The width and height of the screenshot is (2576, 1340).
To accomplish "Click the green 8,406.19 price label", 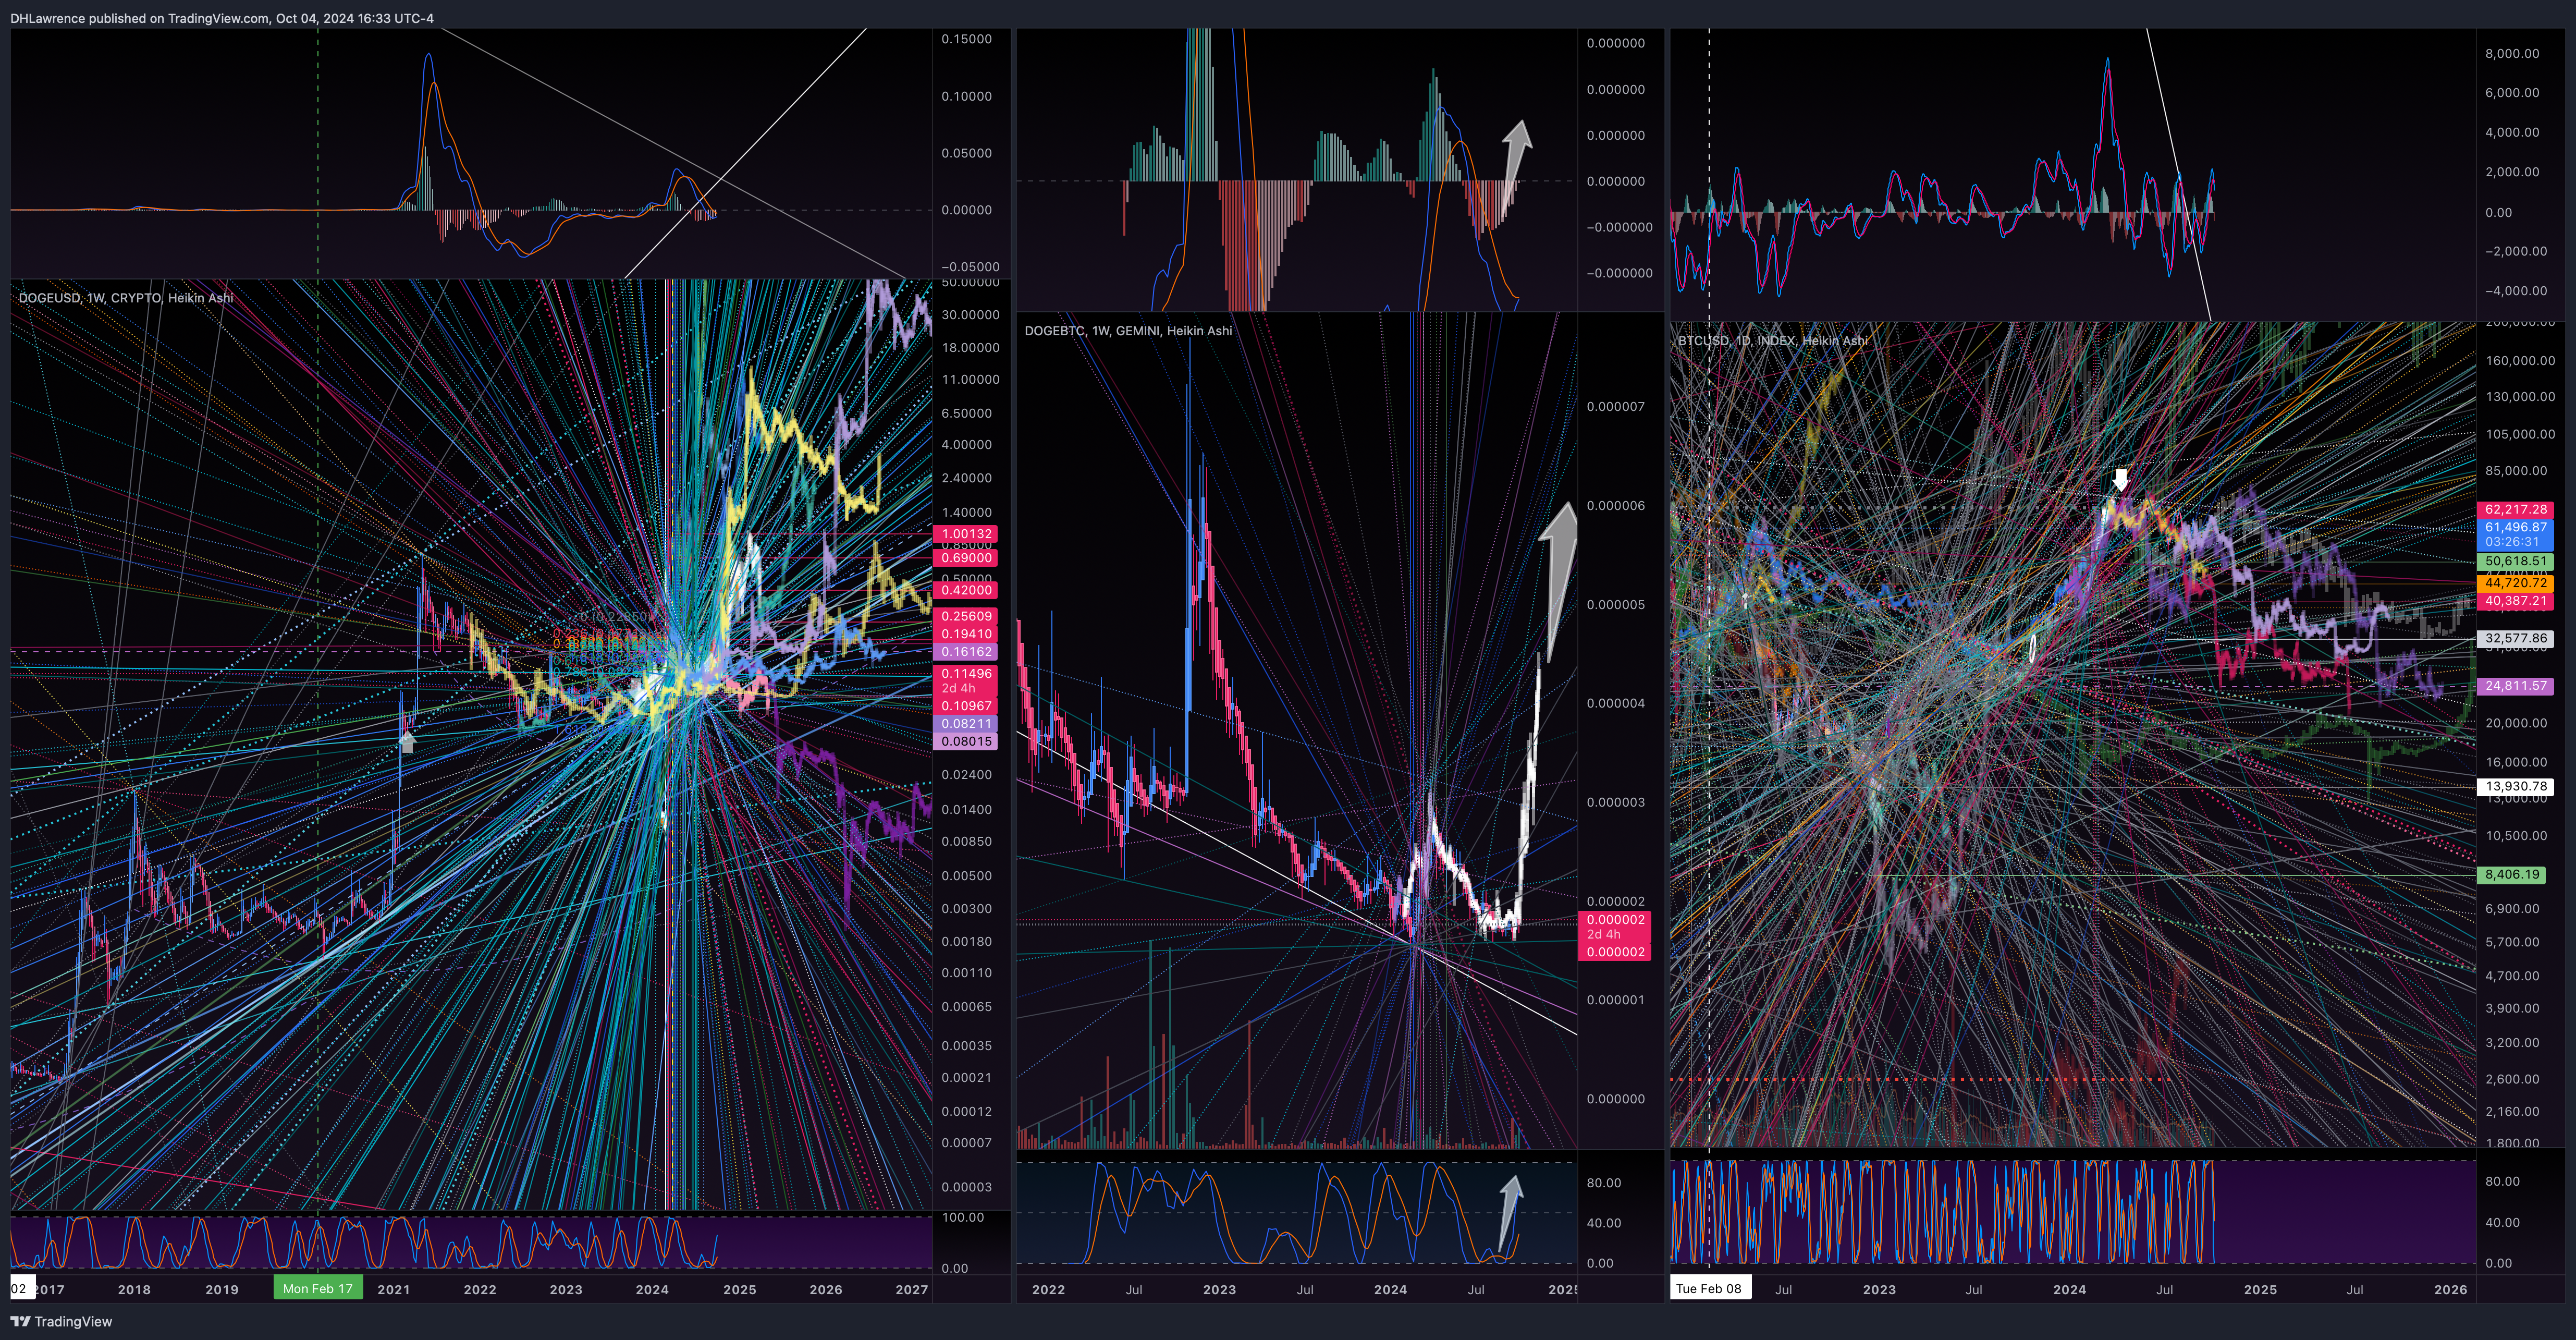I will pyautogui.click(x=2512, y=875).
